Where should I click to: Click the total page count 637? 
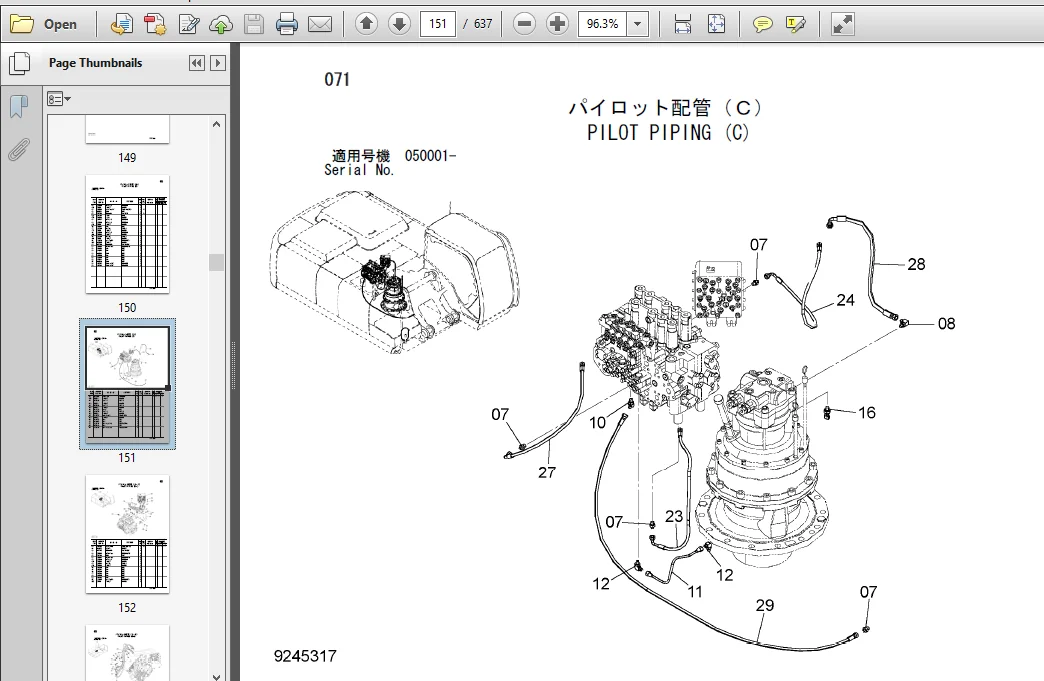click(483, 24)
